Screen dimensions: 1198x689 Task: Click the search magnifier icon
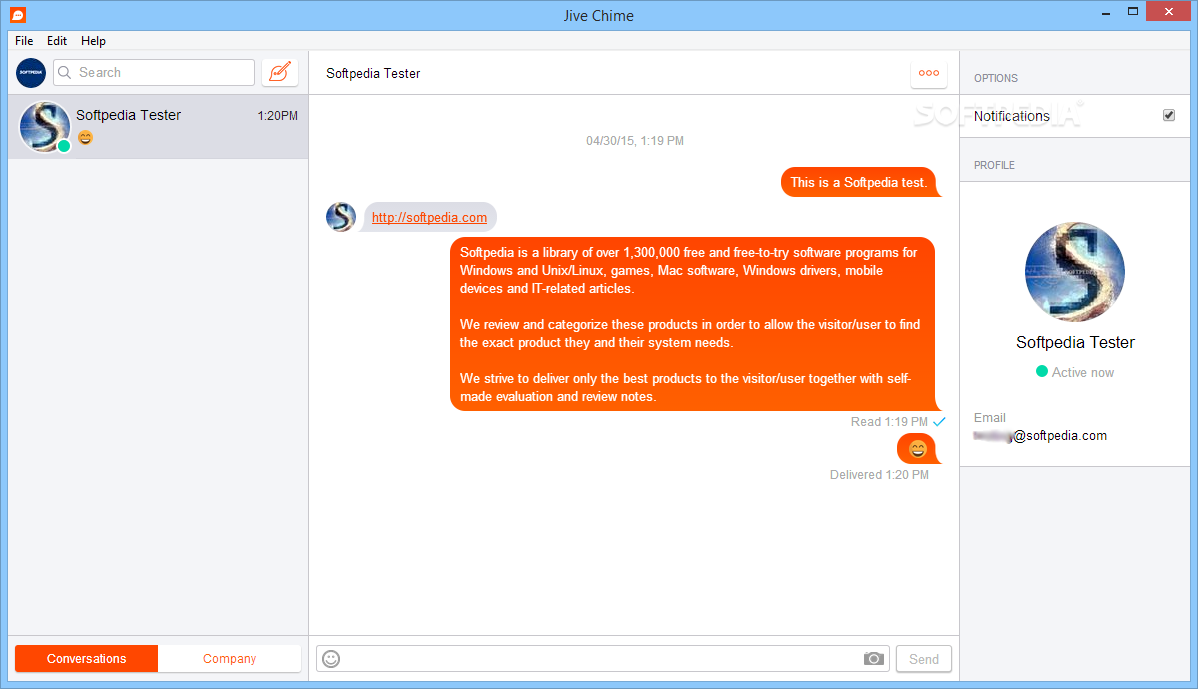tap(65, 73)
